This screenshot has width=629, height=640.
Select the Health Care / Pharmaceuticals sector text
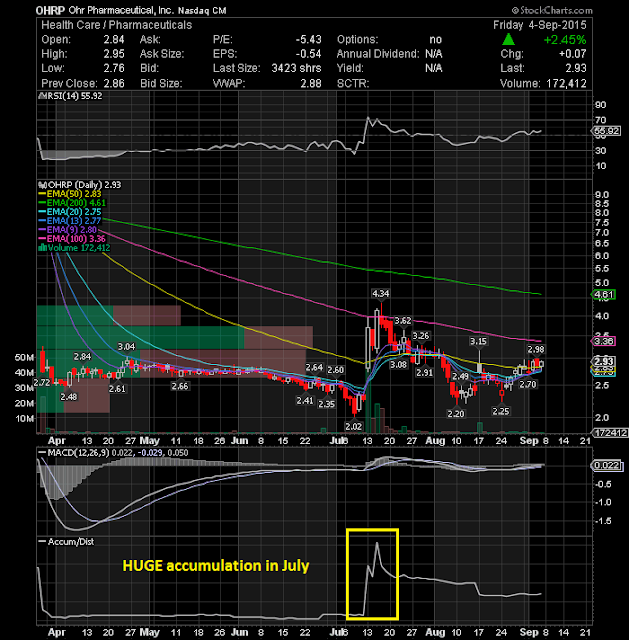tap(116, 25)
